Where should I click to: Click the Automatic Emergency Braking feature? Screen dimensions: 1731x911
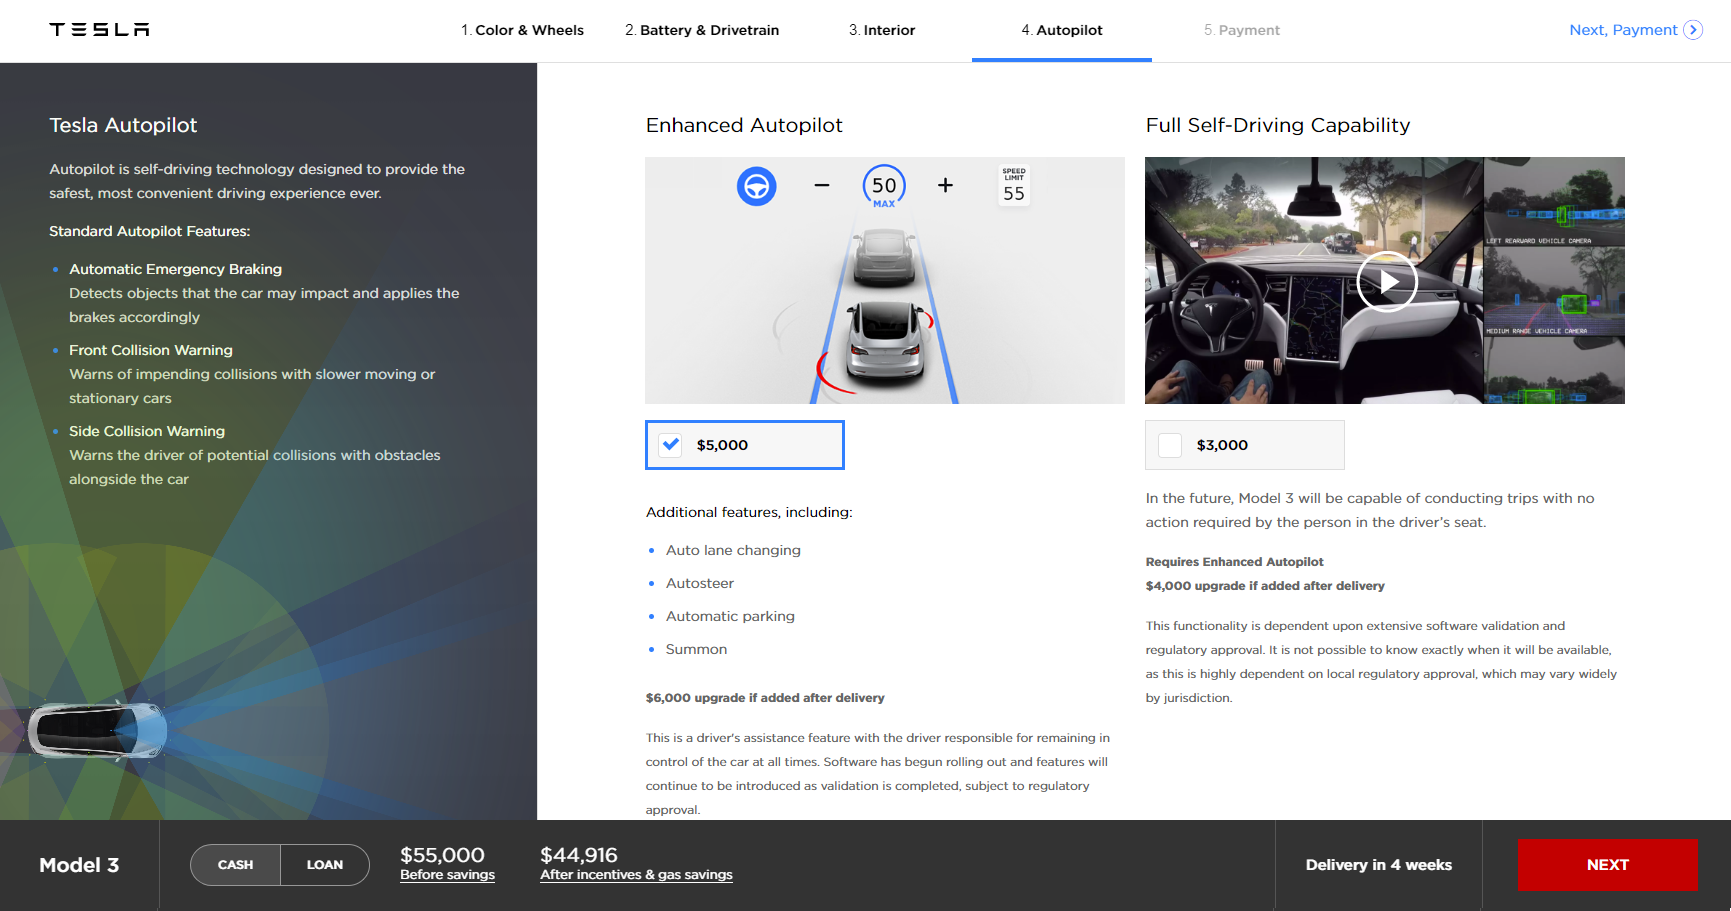[x=175, y=269]
